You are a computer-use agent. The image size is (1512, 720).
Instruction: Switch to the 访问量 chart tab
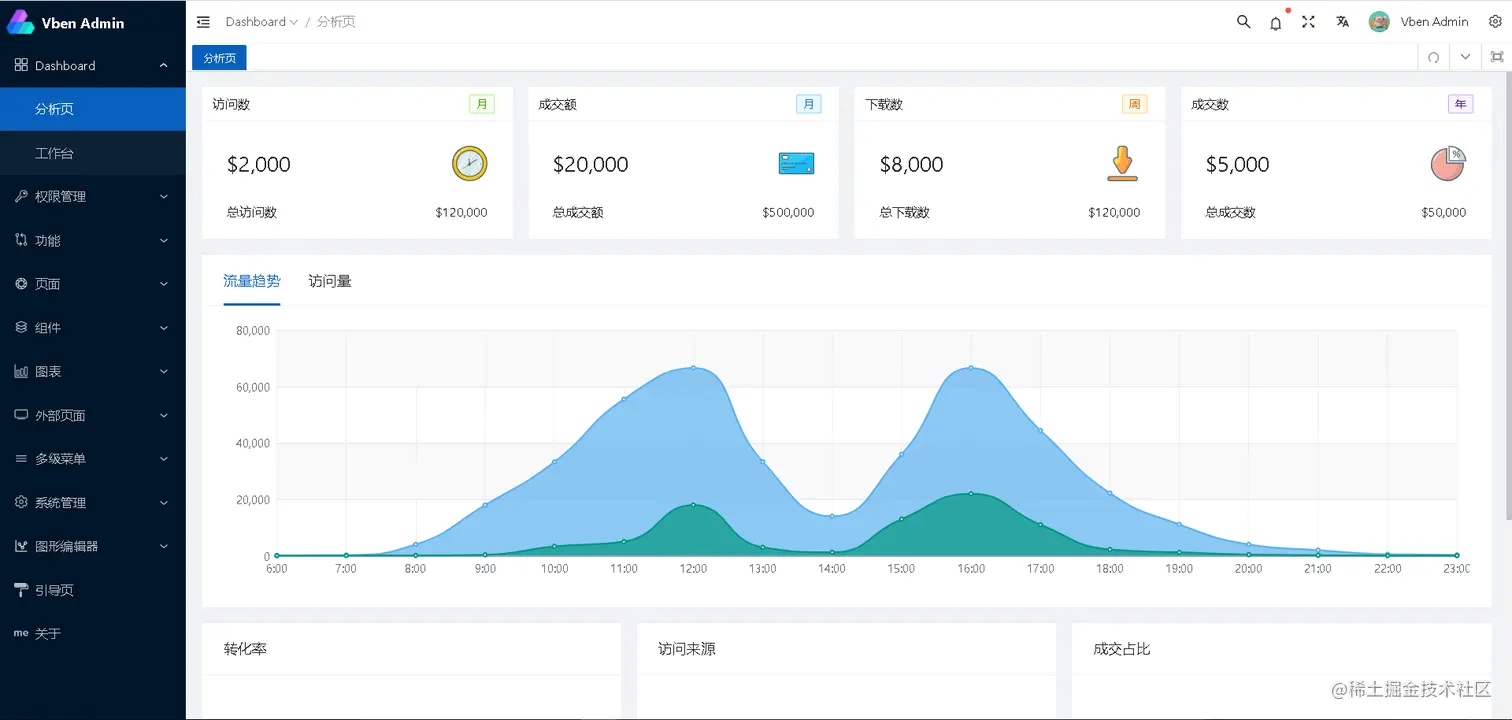[x=330, y=281]
